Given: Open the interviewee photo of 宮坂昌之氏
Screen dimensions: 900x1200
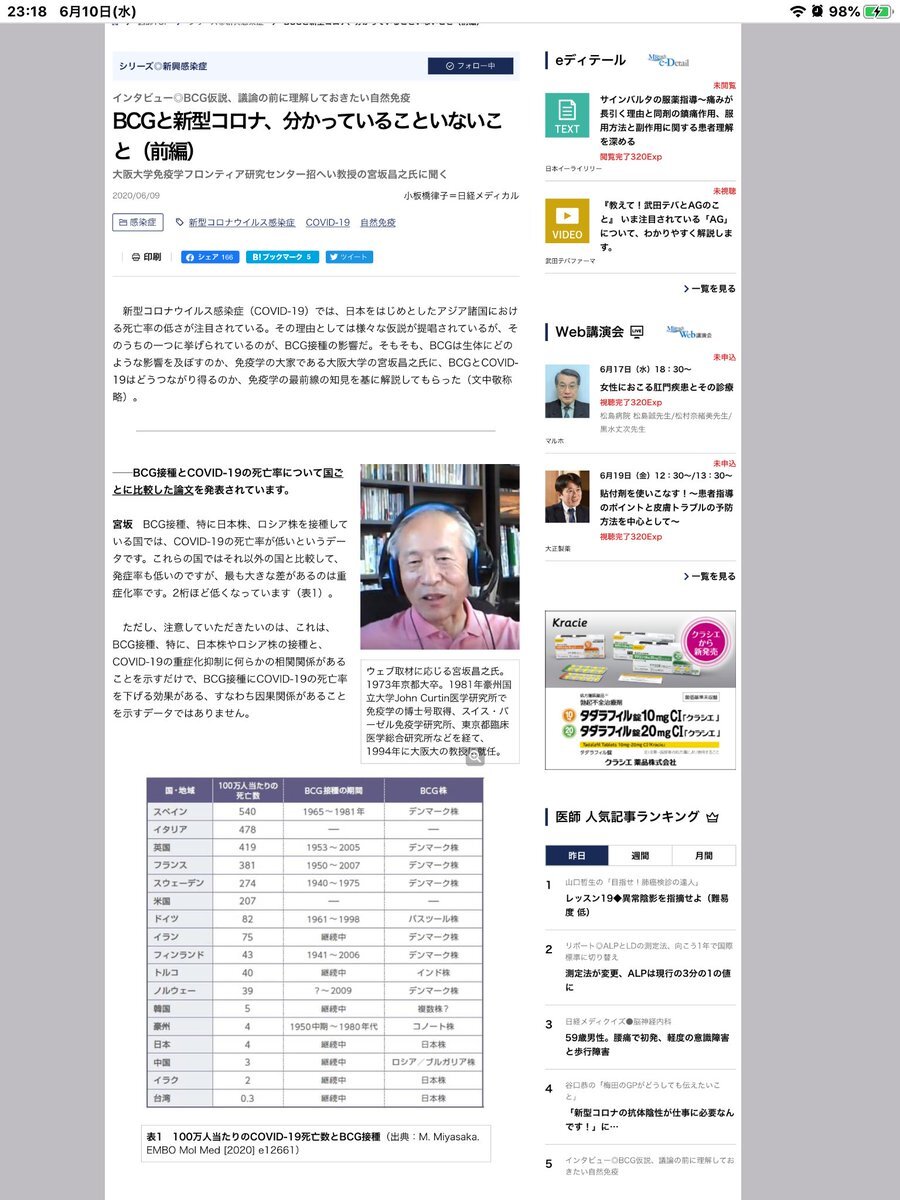Looking at the screenshot, I should point(439,556).
